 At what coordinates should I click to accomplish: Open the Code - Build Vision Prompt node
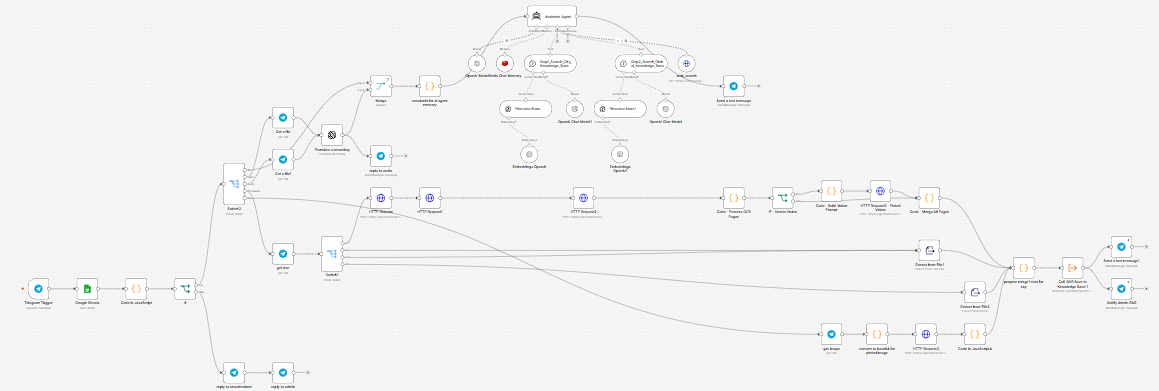pos(831,191)
